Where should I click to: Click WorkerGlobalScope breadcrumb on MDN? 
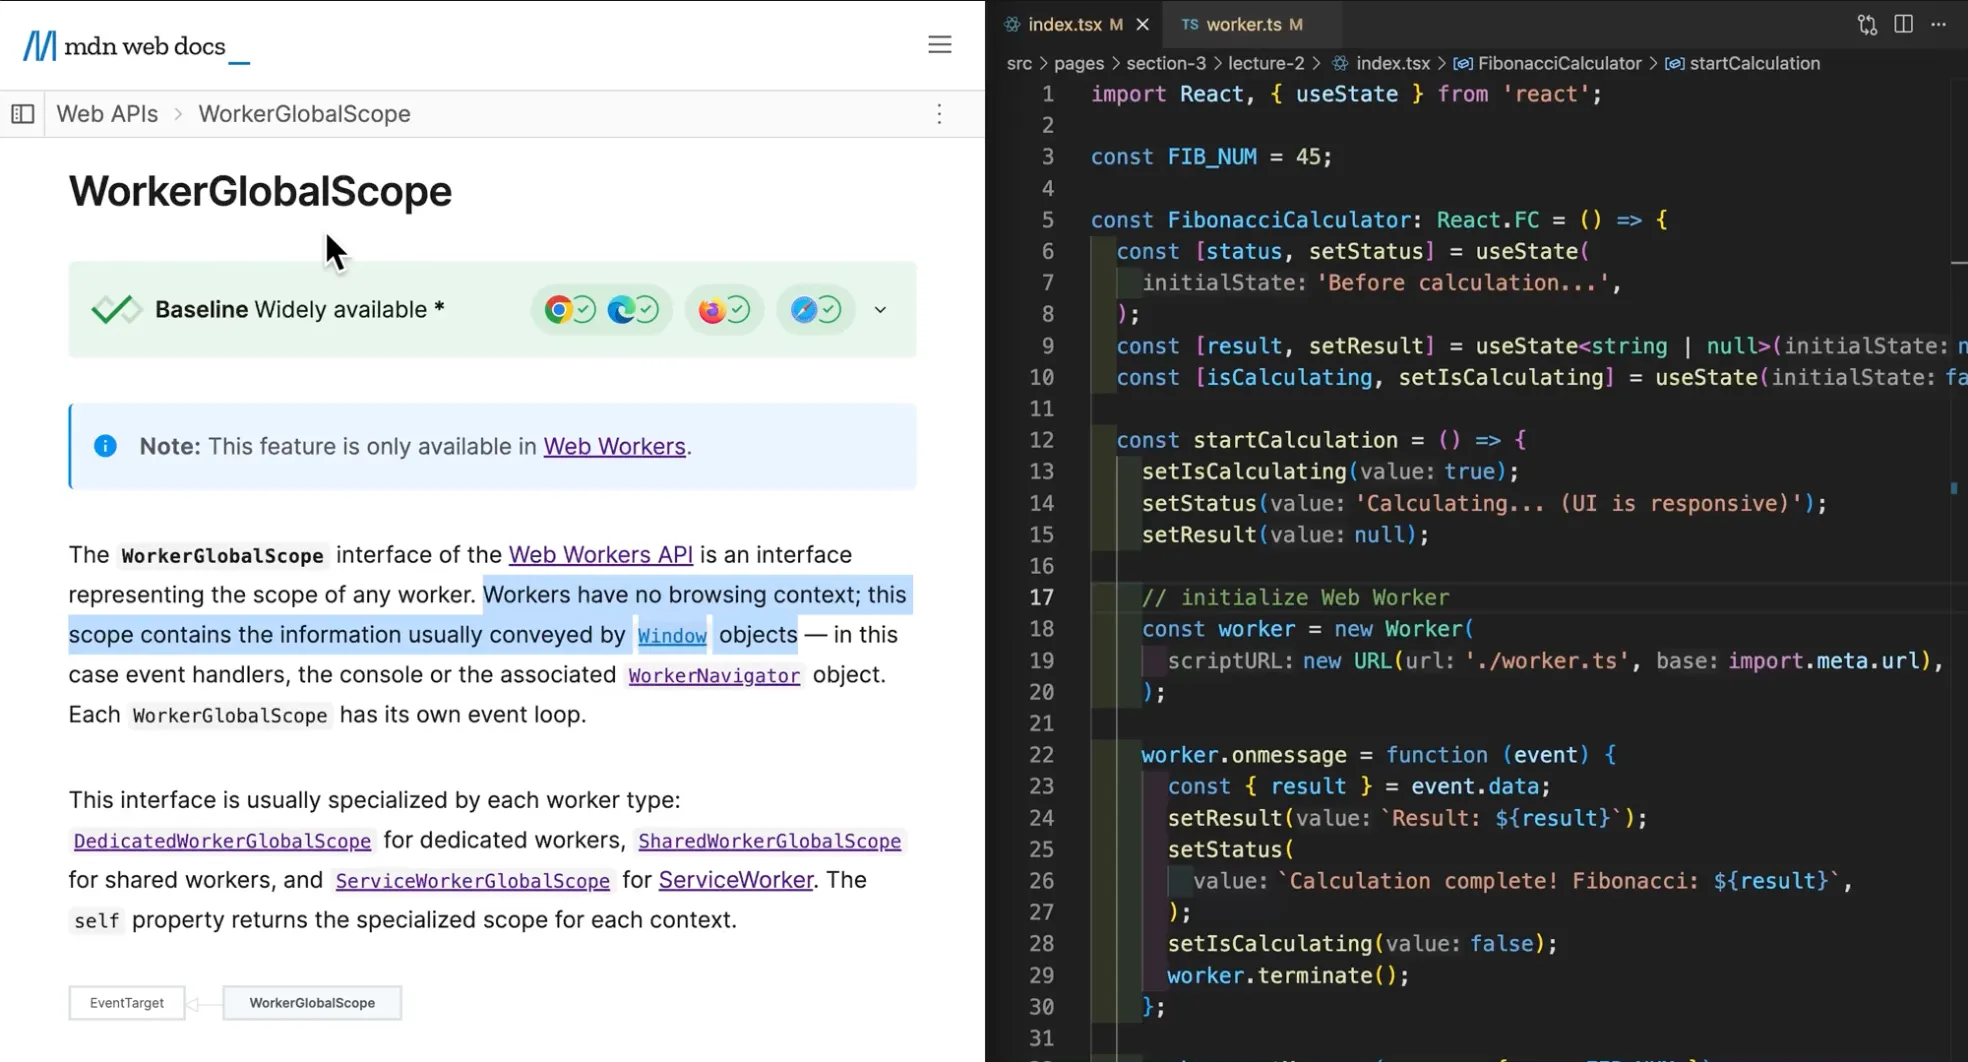tap(304, 114)
